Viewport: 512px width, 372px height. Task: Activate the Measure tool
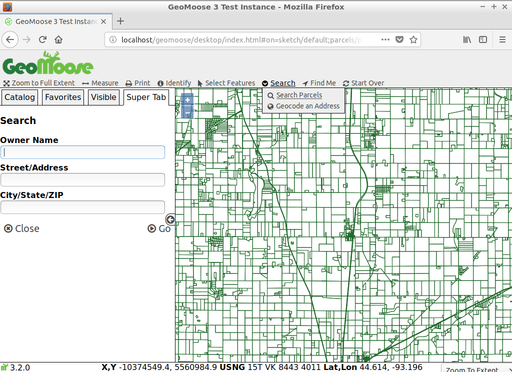coord(100,83)
